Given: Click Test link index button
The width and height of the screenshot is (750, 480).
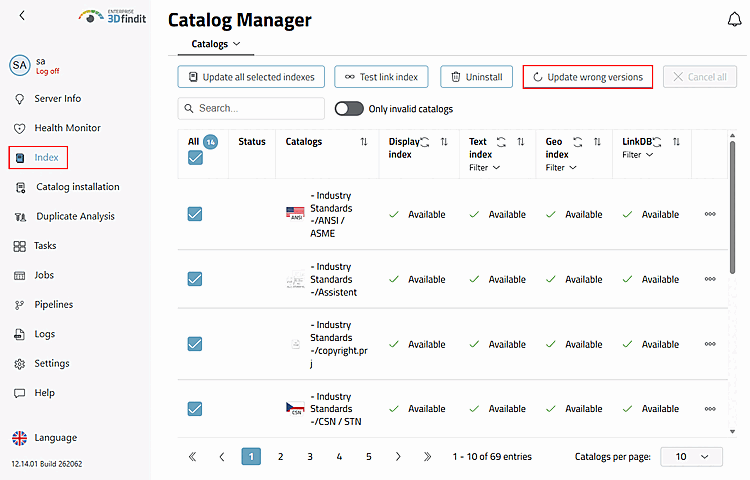Looking at the screenshot, I should pyautogui.click(x=381, y=77).
